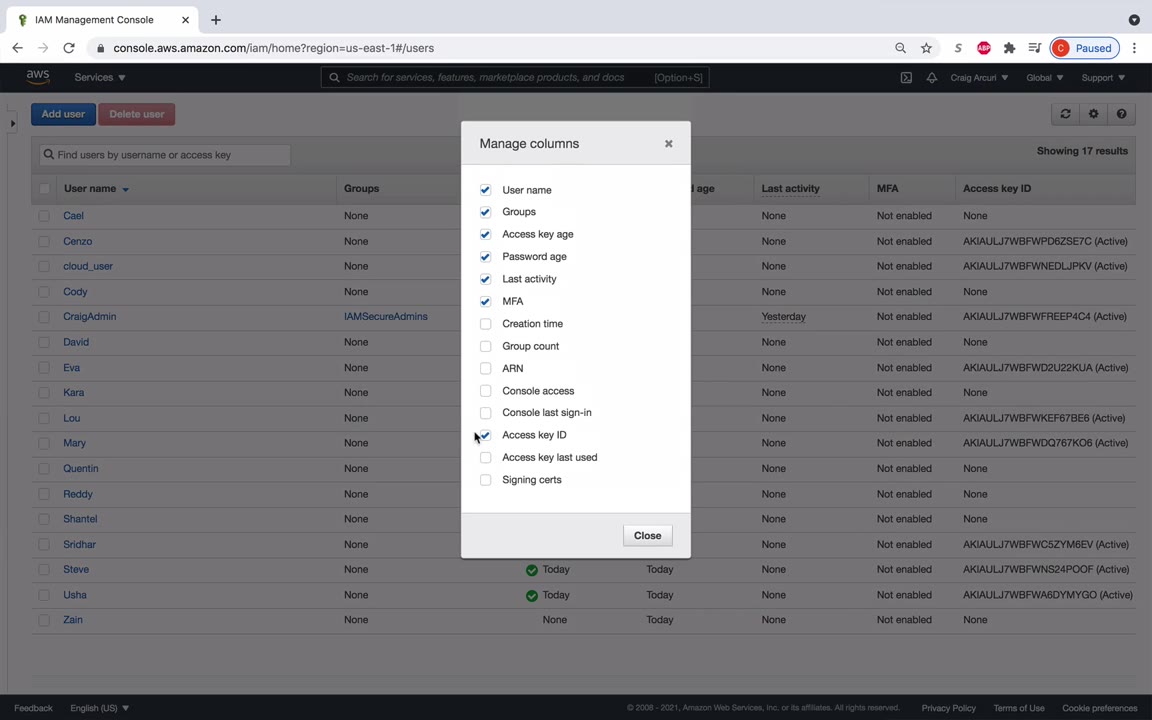Enable the Group count column checkbox
Image resolution: width=1152 pixels, height=720 pixels.
point(486,346)
